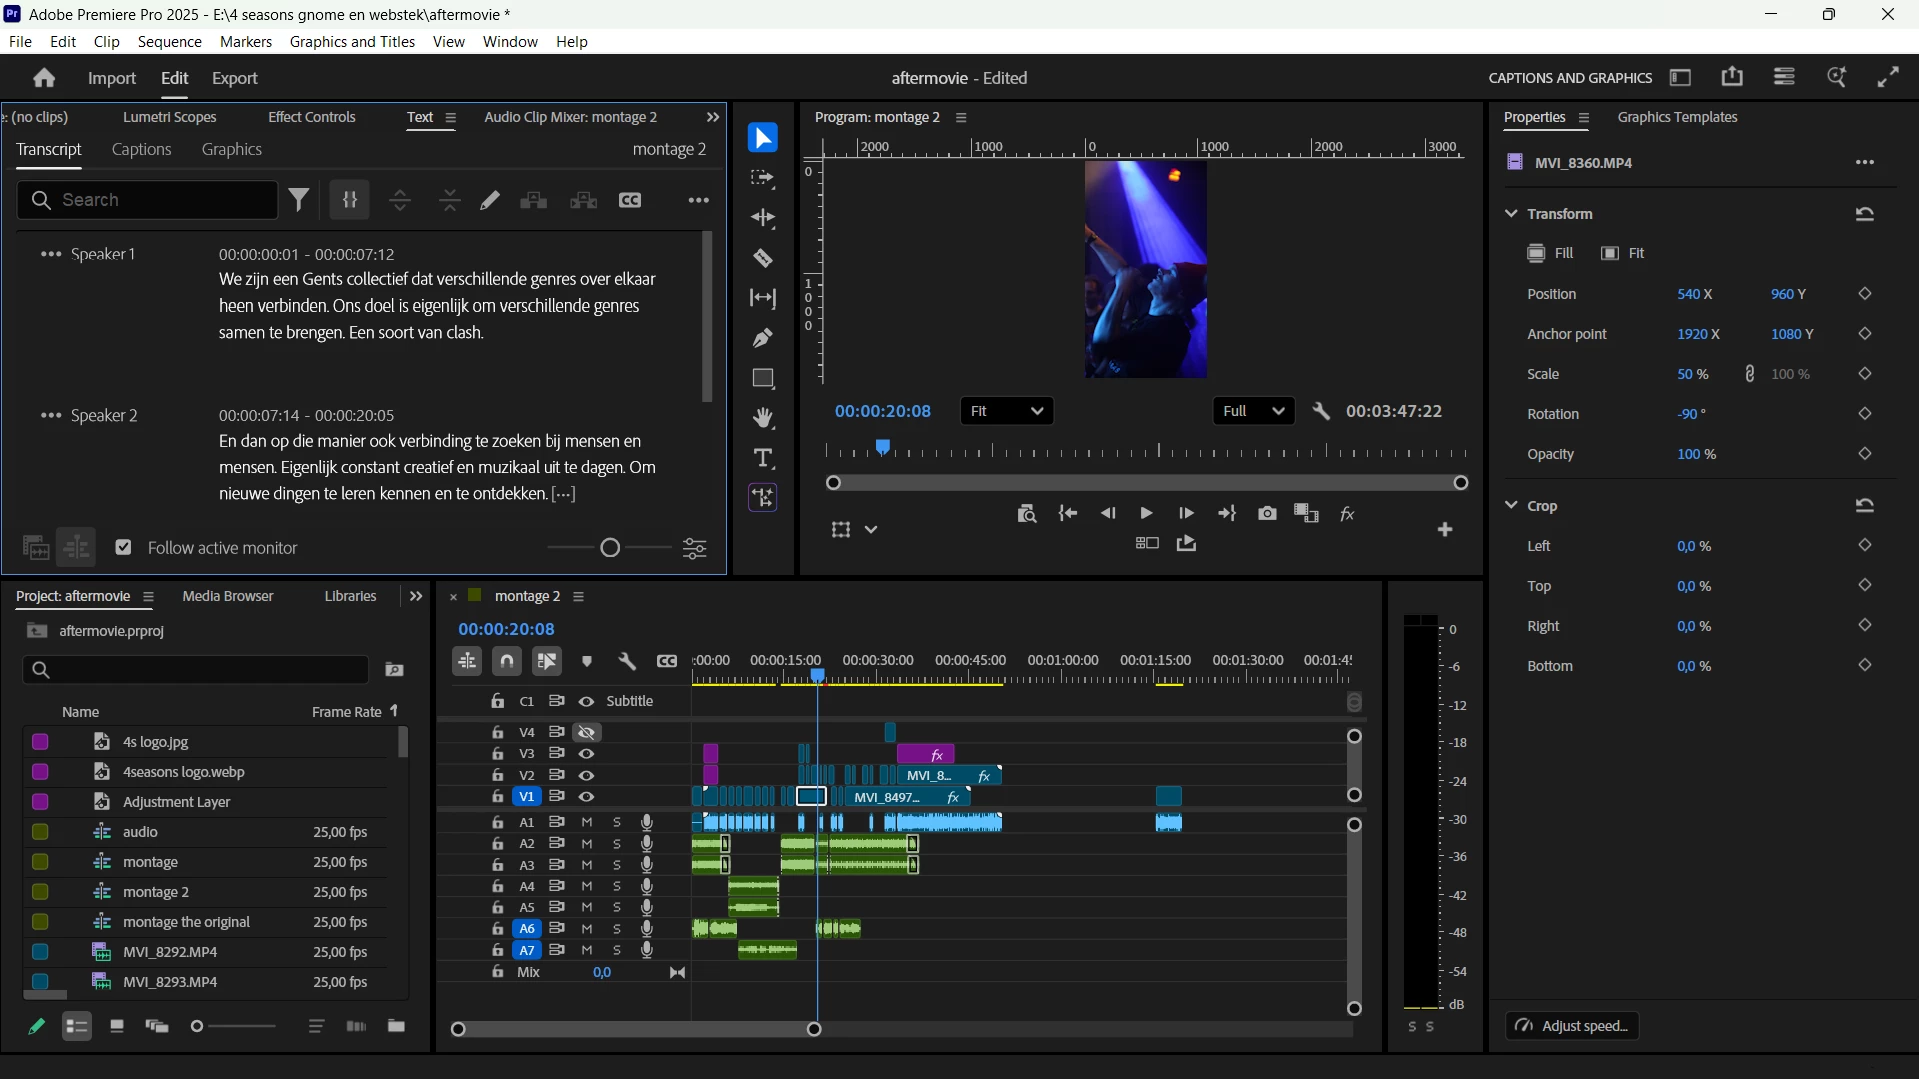The height and width of the screenshot is (1079, 1919).
Task: Select the Pen tool
Action: pos(763,338)
